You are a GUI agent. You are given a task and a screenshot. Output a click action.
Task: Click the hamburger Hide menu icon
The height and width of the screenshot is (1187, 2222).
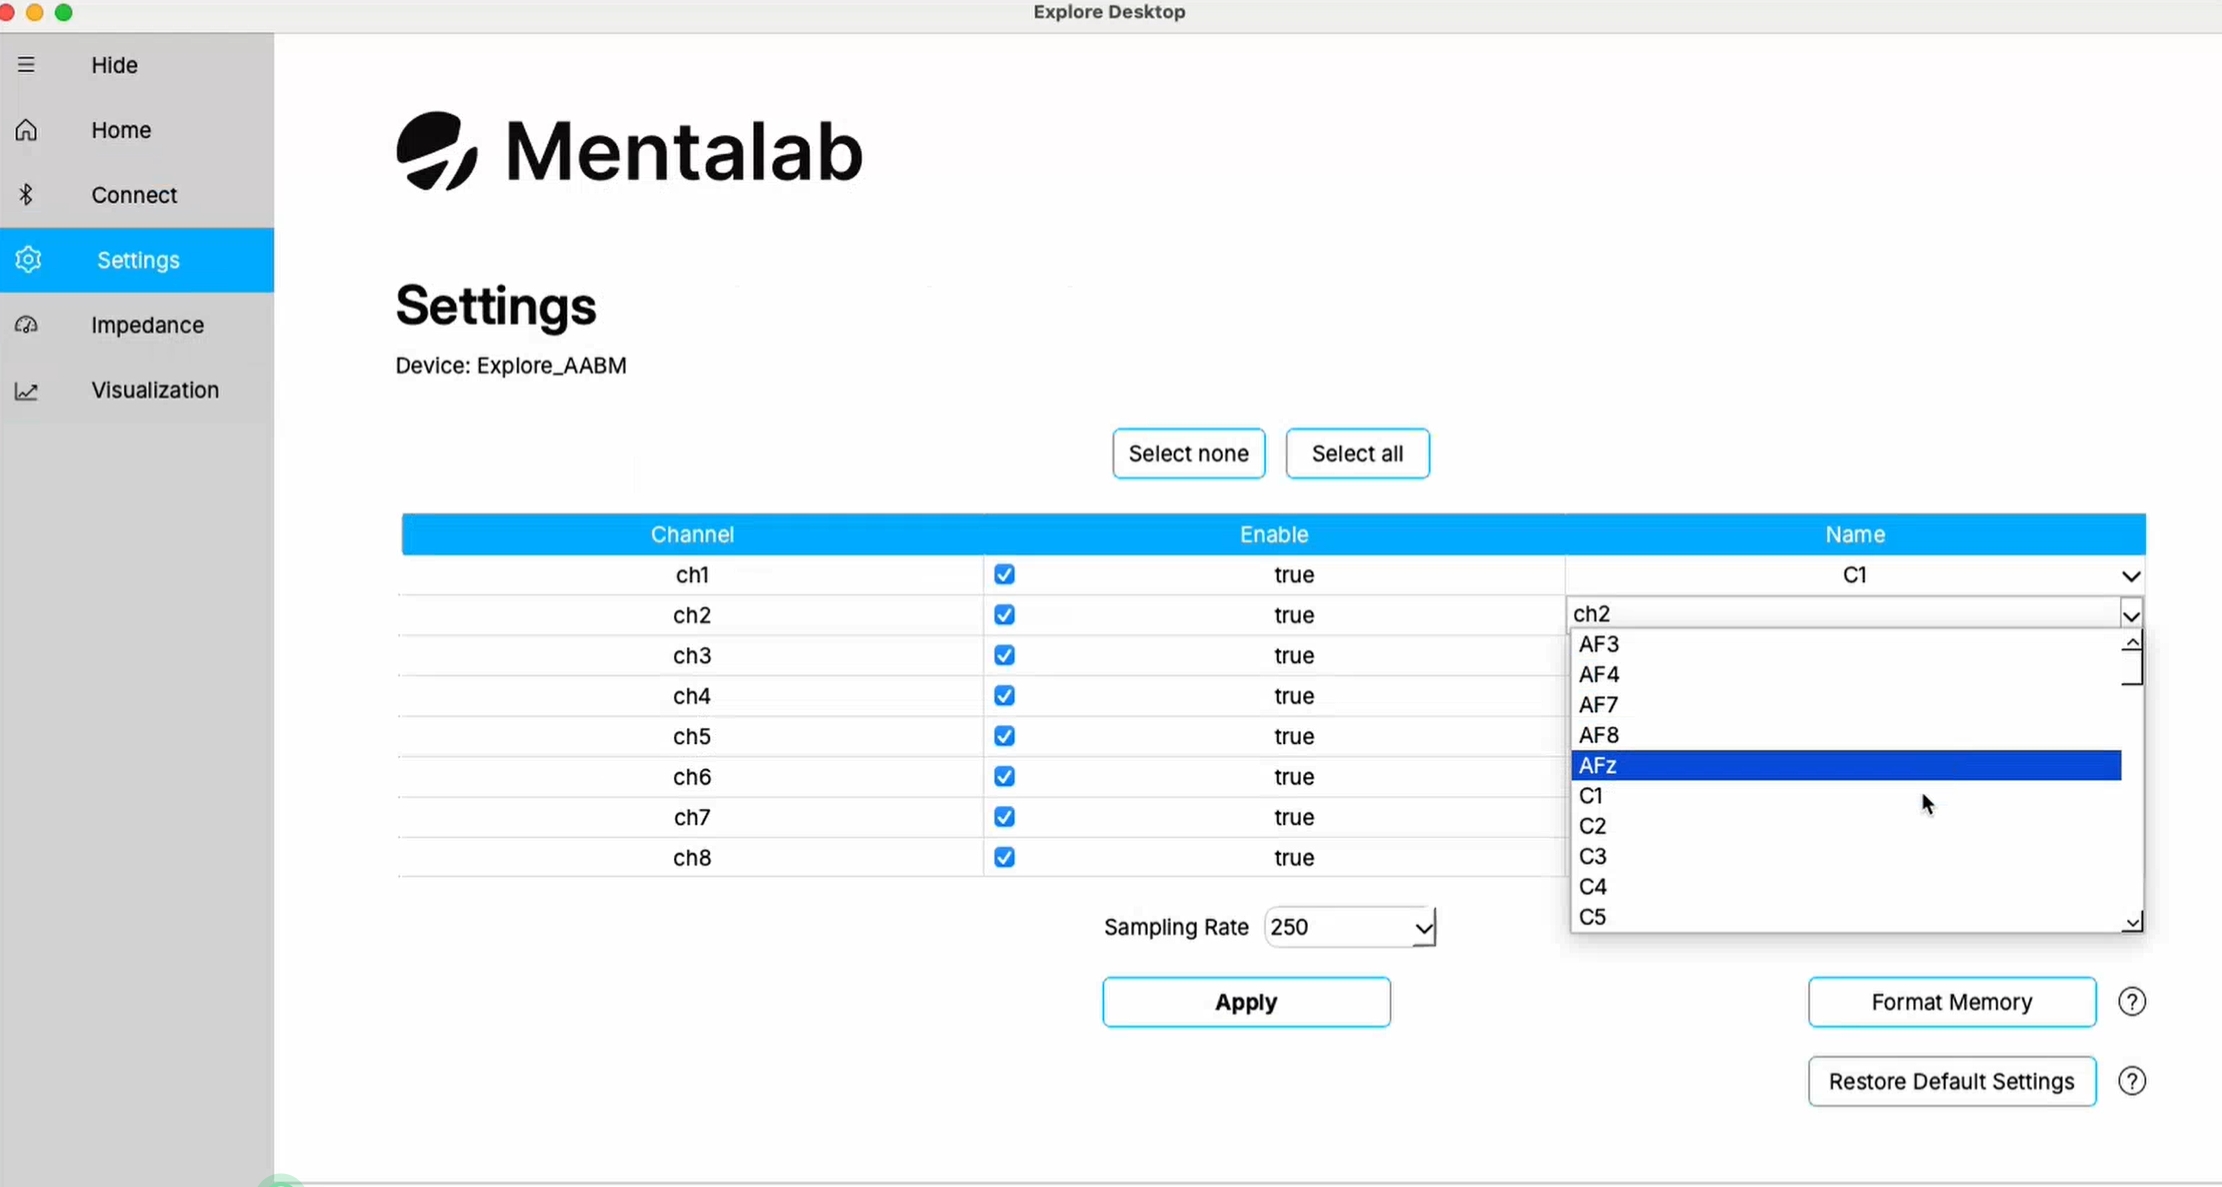26,65
